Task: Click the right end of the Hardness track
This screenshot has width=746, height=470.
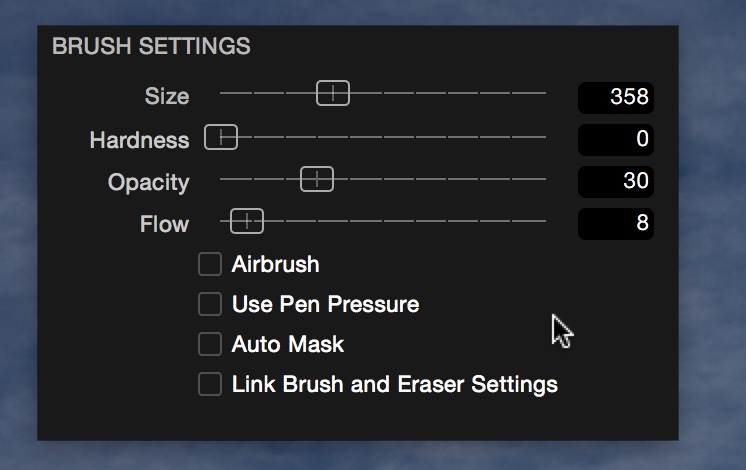Action: pos(544,137)
